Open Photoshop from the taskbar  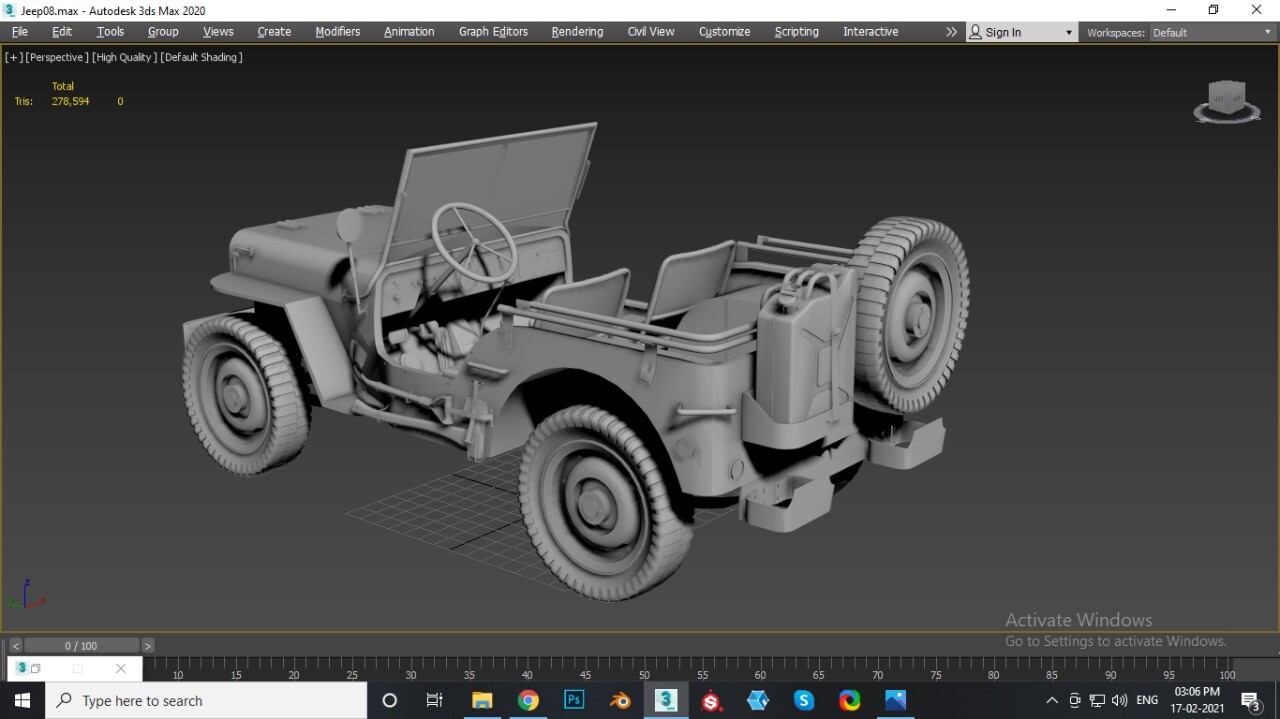pyautogui.click(x=574, y=701)
